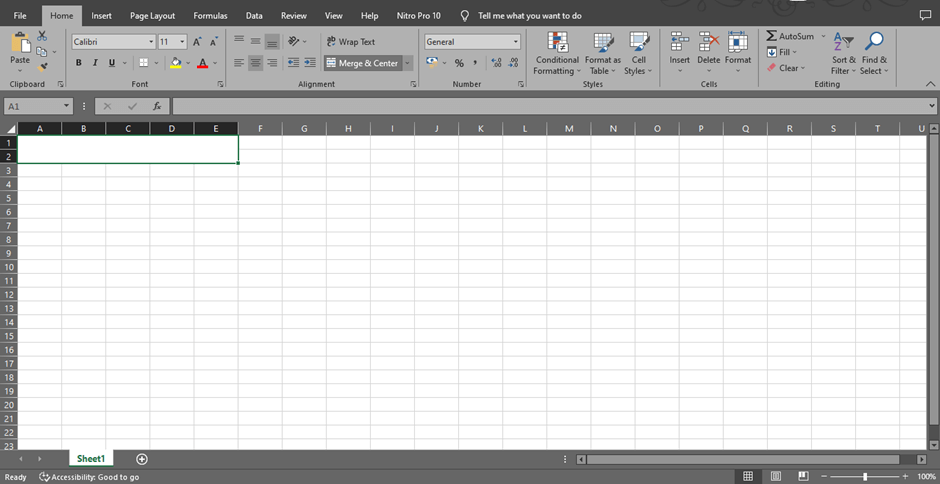Open the comments pane icon
This screenshot has width=940, height=484.
point(925,16)
